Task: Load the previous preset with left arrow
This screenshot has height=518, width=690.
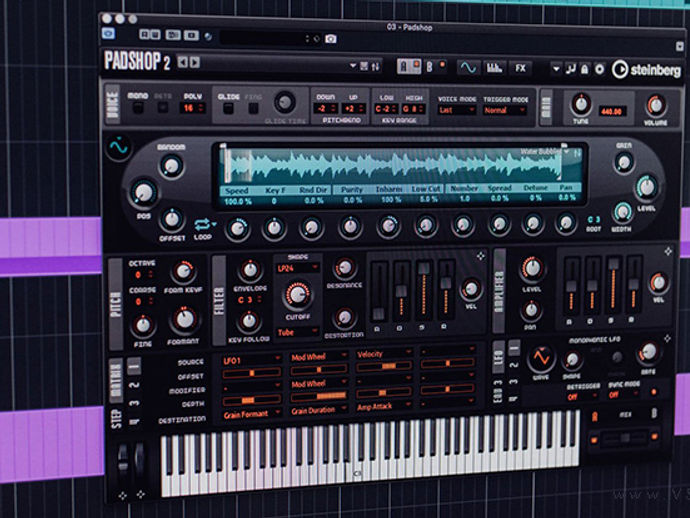Action: click(x=183, y=62)
